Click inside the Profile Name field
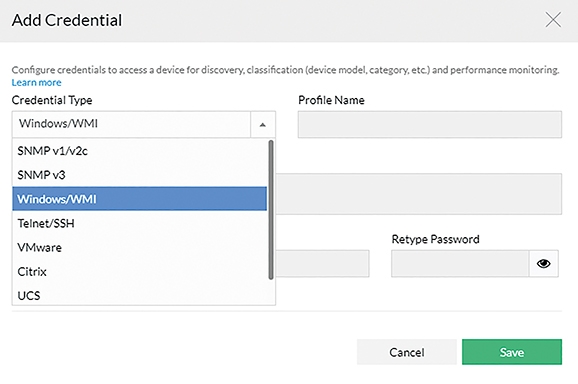 tap(430, 125)
